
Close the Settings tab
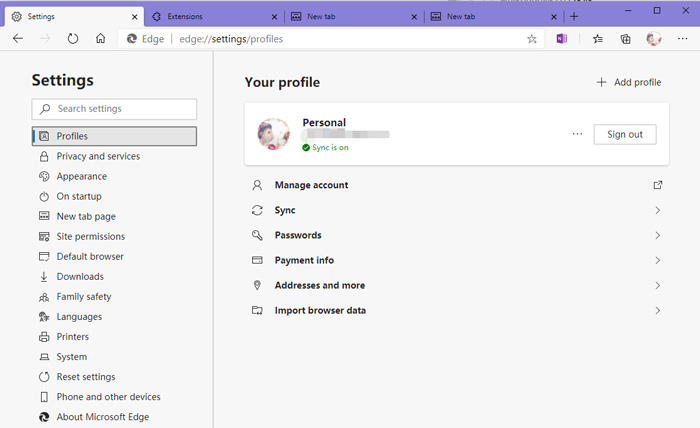(135, 17)
